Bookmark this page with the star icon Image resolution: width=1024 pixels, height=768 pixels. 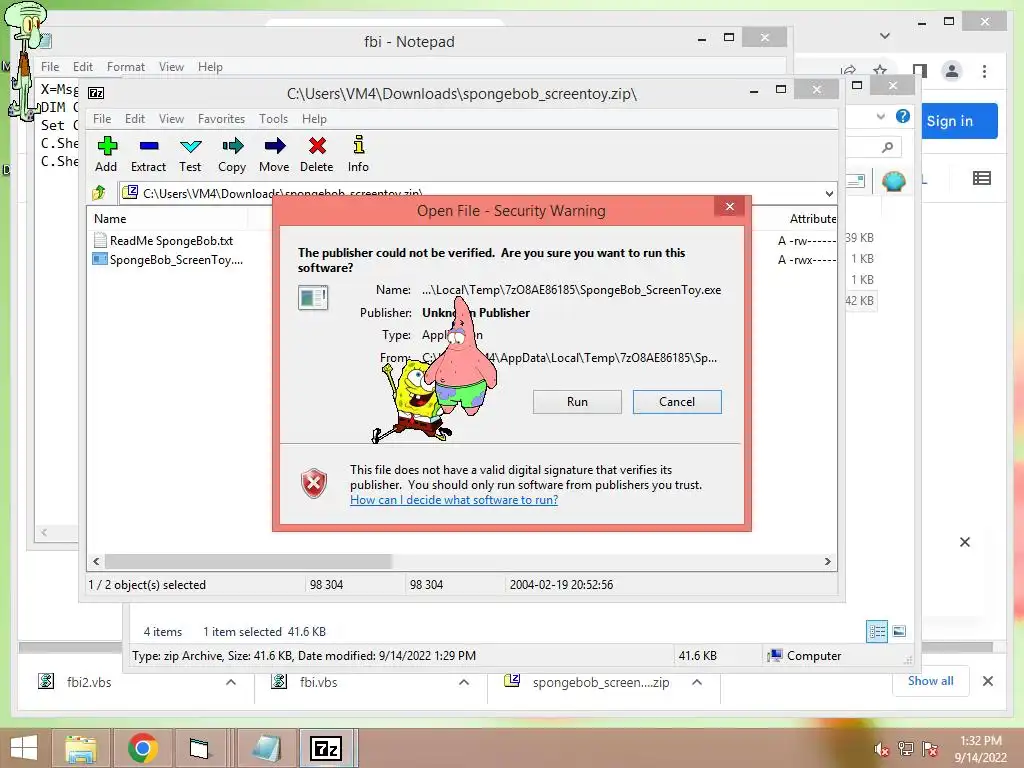point(880,71)
